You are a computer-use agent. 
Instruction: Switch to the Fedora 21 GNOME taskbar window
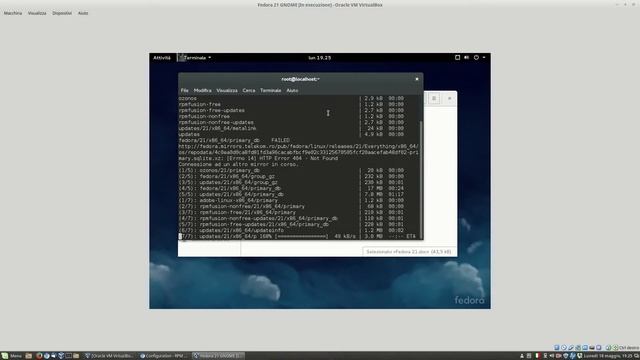(218, 356)
